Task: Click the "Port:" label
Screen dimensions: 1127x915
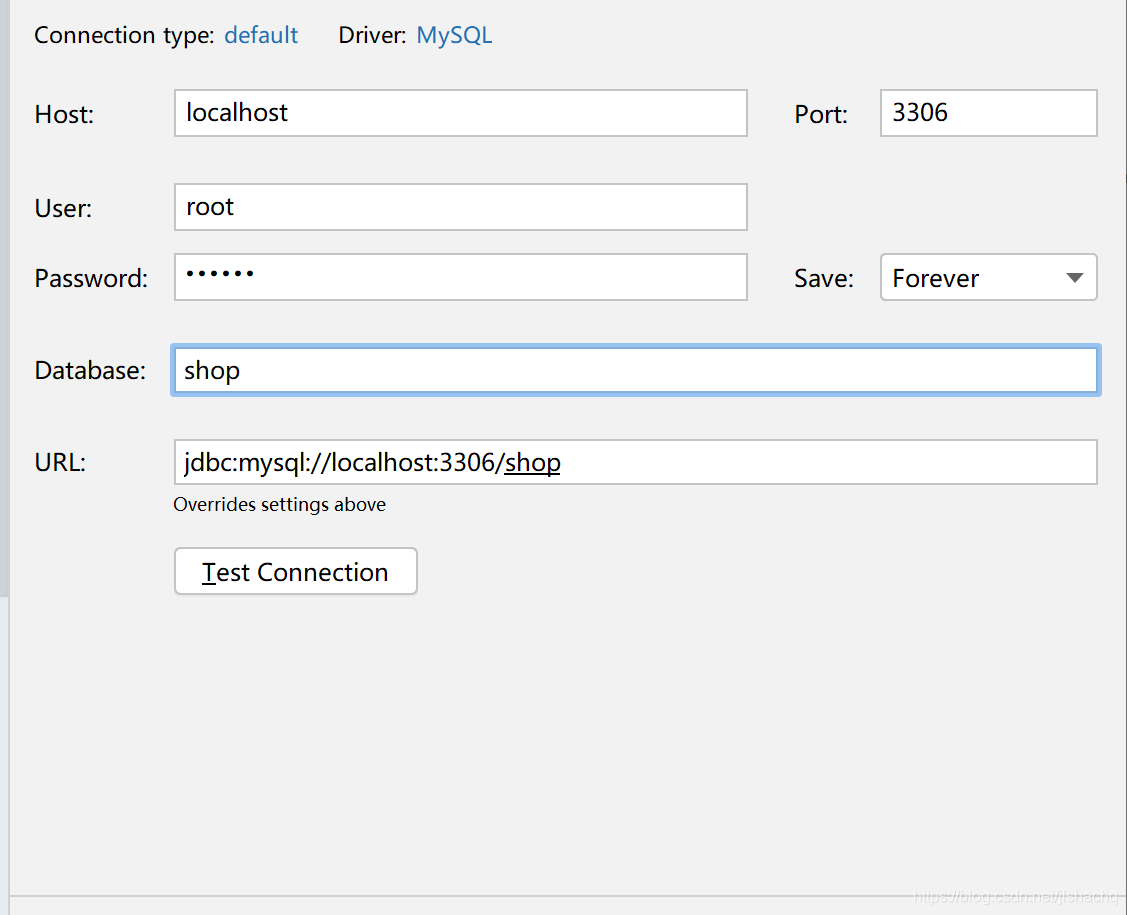Action: pos(821,115)
